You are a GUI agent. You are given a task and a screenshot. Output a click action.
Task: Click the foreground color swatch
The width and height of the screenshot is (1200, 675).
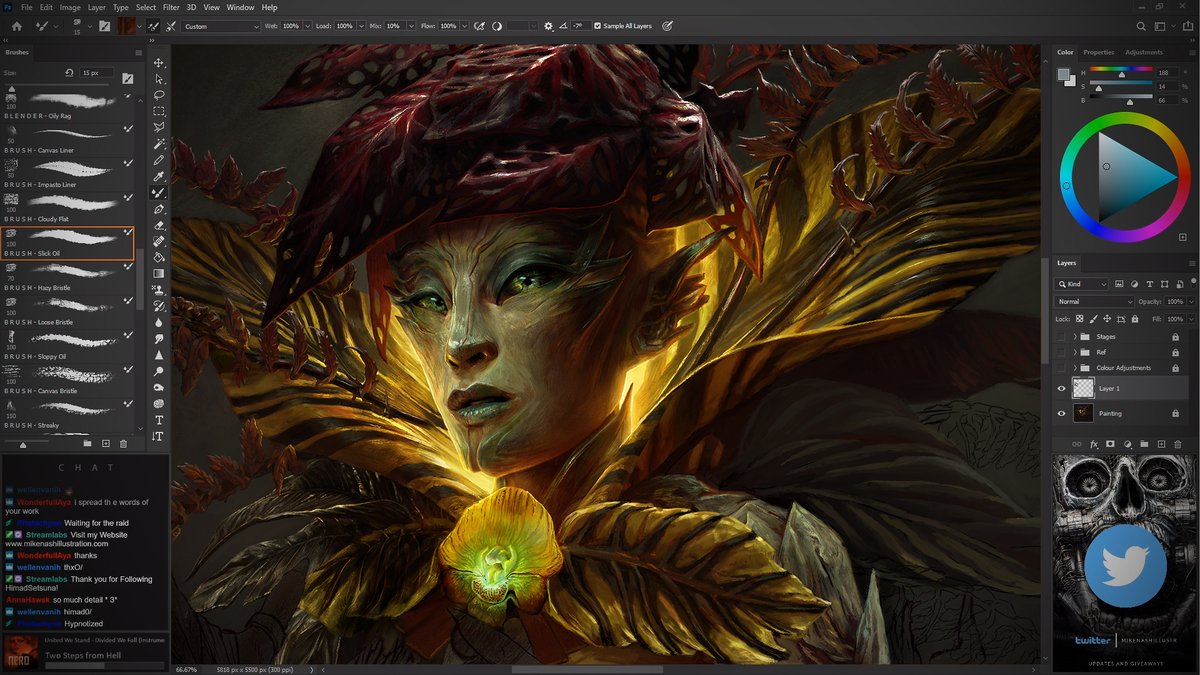click(x=1064, y=74)
